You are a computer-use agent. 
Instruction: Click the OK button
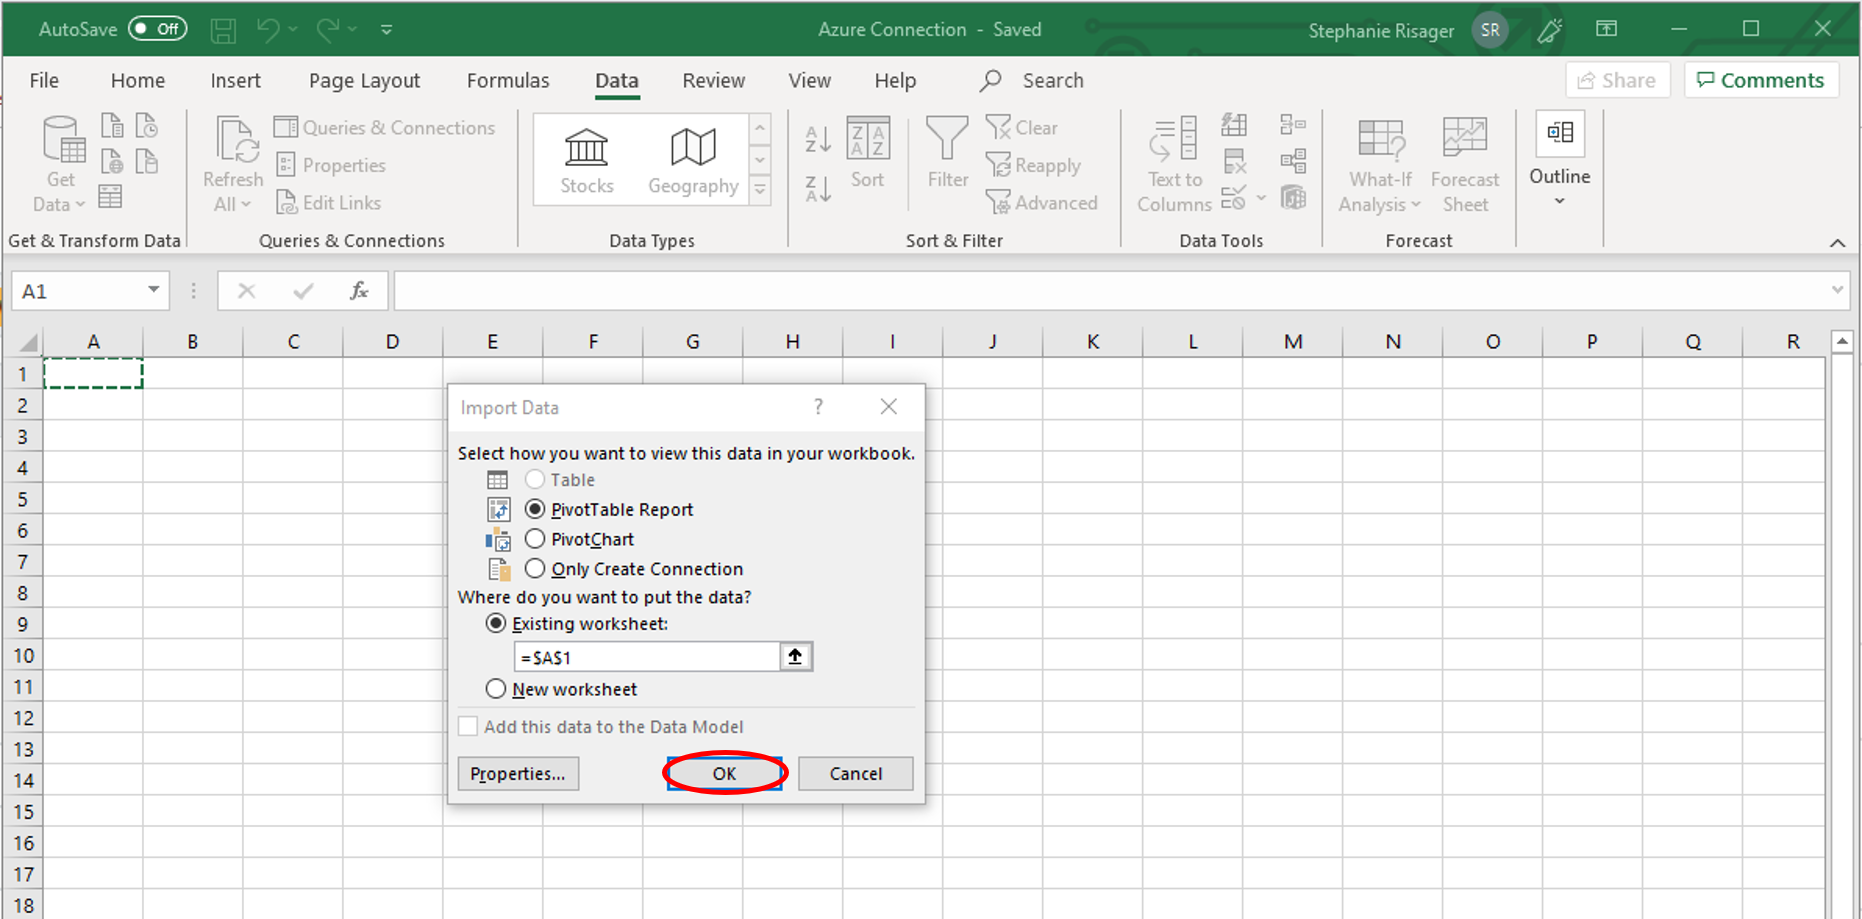point(724,773)
